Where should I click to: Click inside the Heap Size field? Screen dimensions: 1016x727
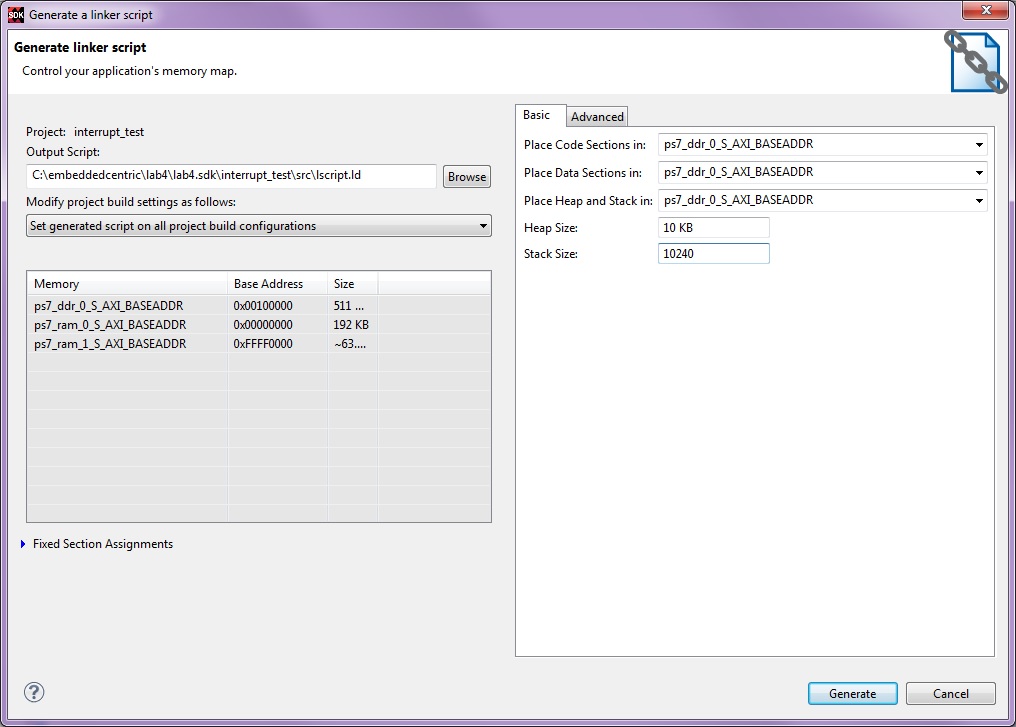(712, 227)
